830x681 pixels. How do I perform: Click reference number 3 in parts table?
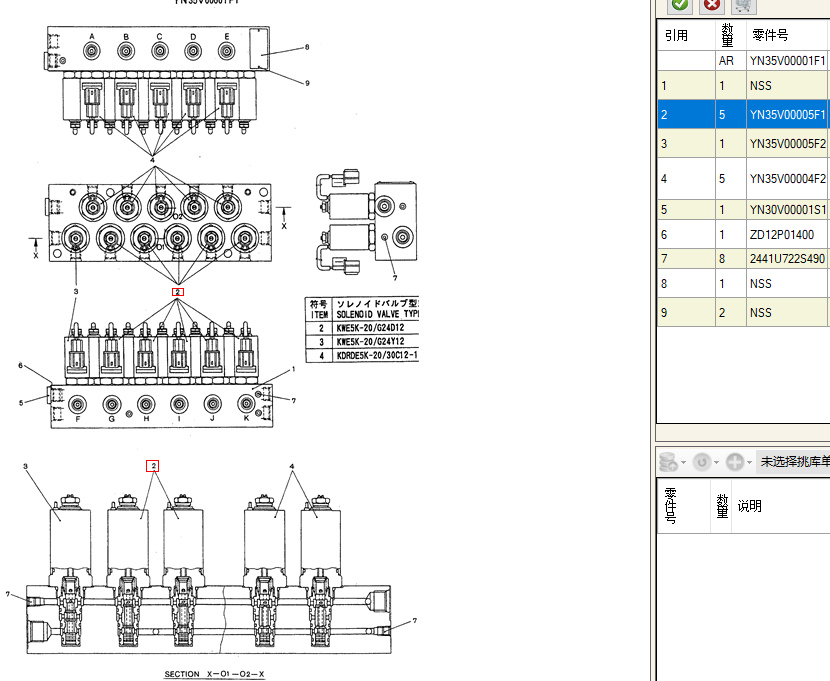tap(686, 144)
